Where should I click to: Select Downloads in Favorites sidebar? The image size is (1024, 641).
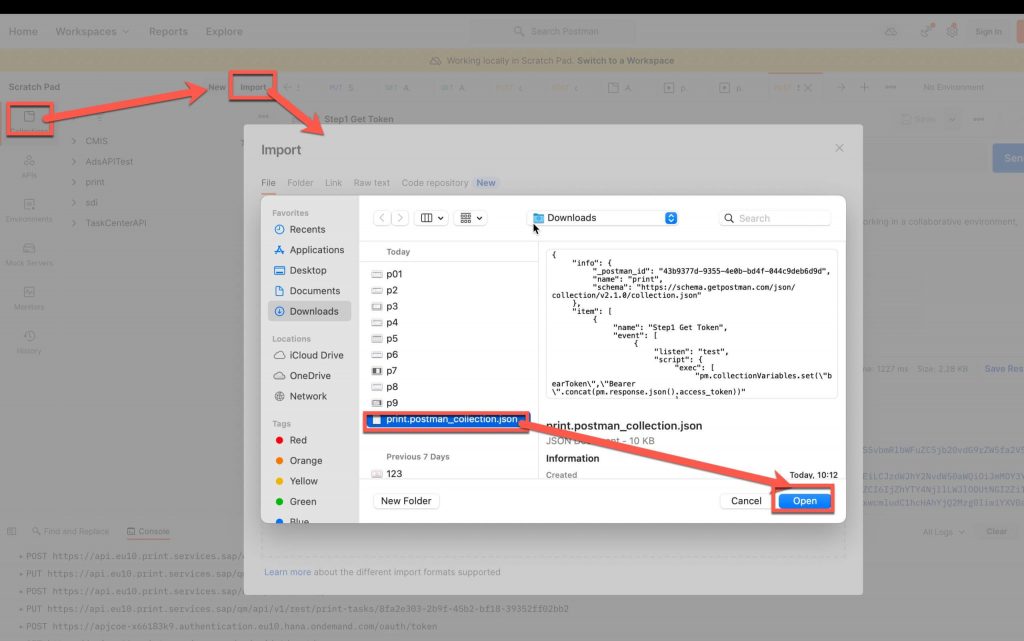pos(310,311)
